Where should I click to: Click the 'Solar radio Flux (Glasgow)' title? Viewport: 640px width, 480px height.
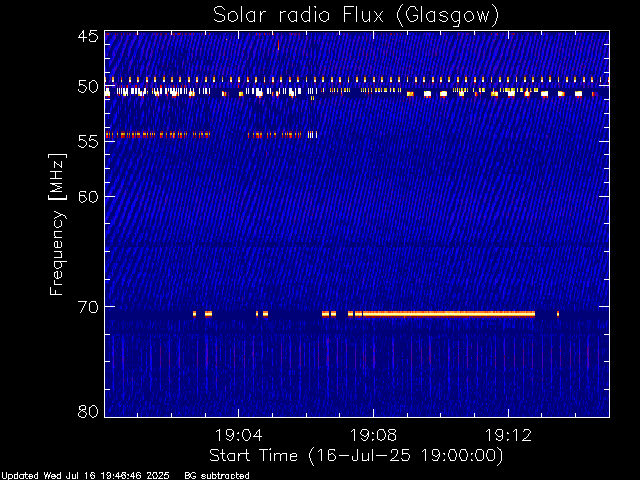[x=356, y=16]
